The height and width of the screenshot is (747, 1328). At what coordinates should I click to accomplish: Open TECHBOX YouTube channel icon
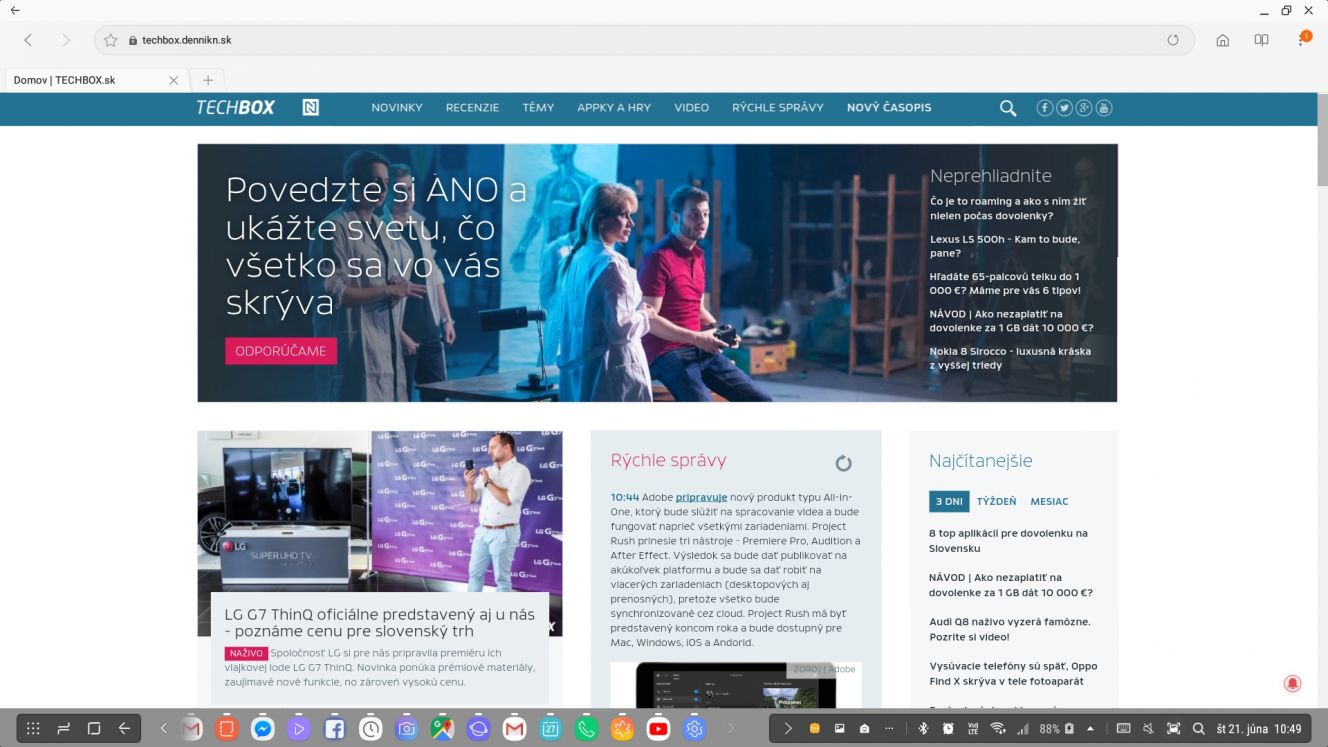tap(1104, 108)
